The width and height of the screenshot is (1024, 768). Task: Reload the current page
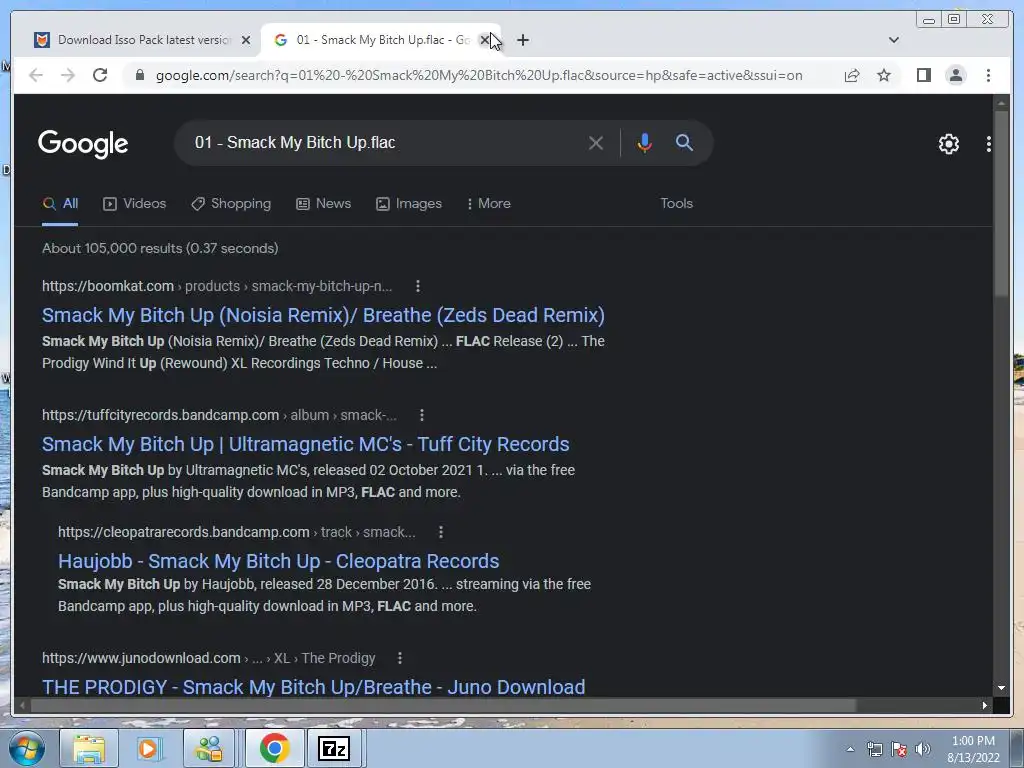pos(100,75)
